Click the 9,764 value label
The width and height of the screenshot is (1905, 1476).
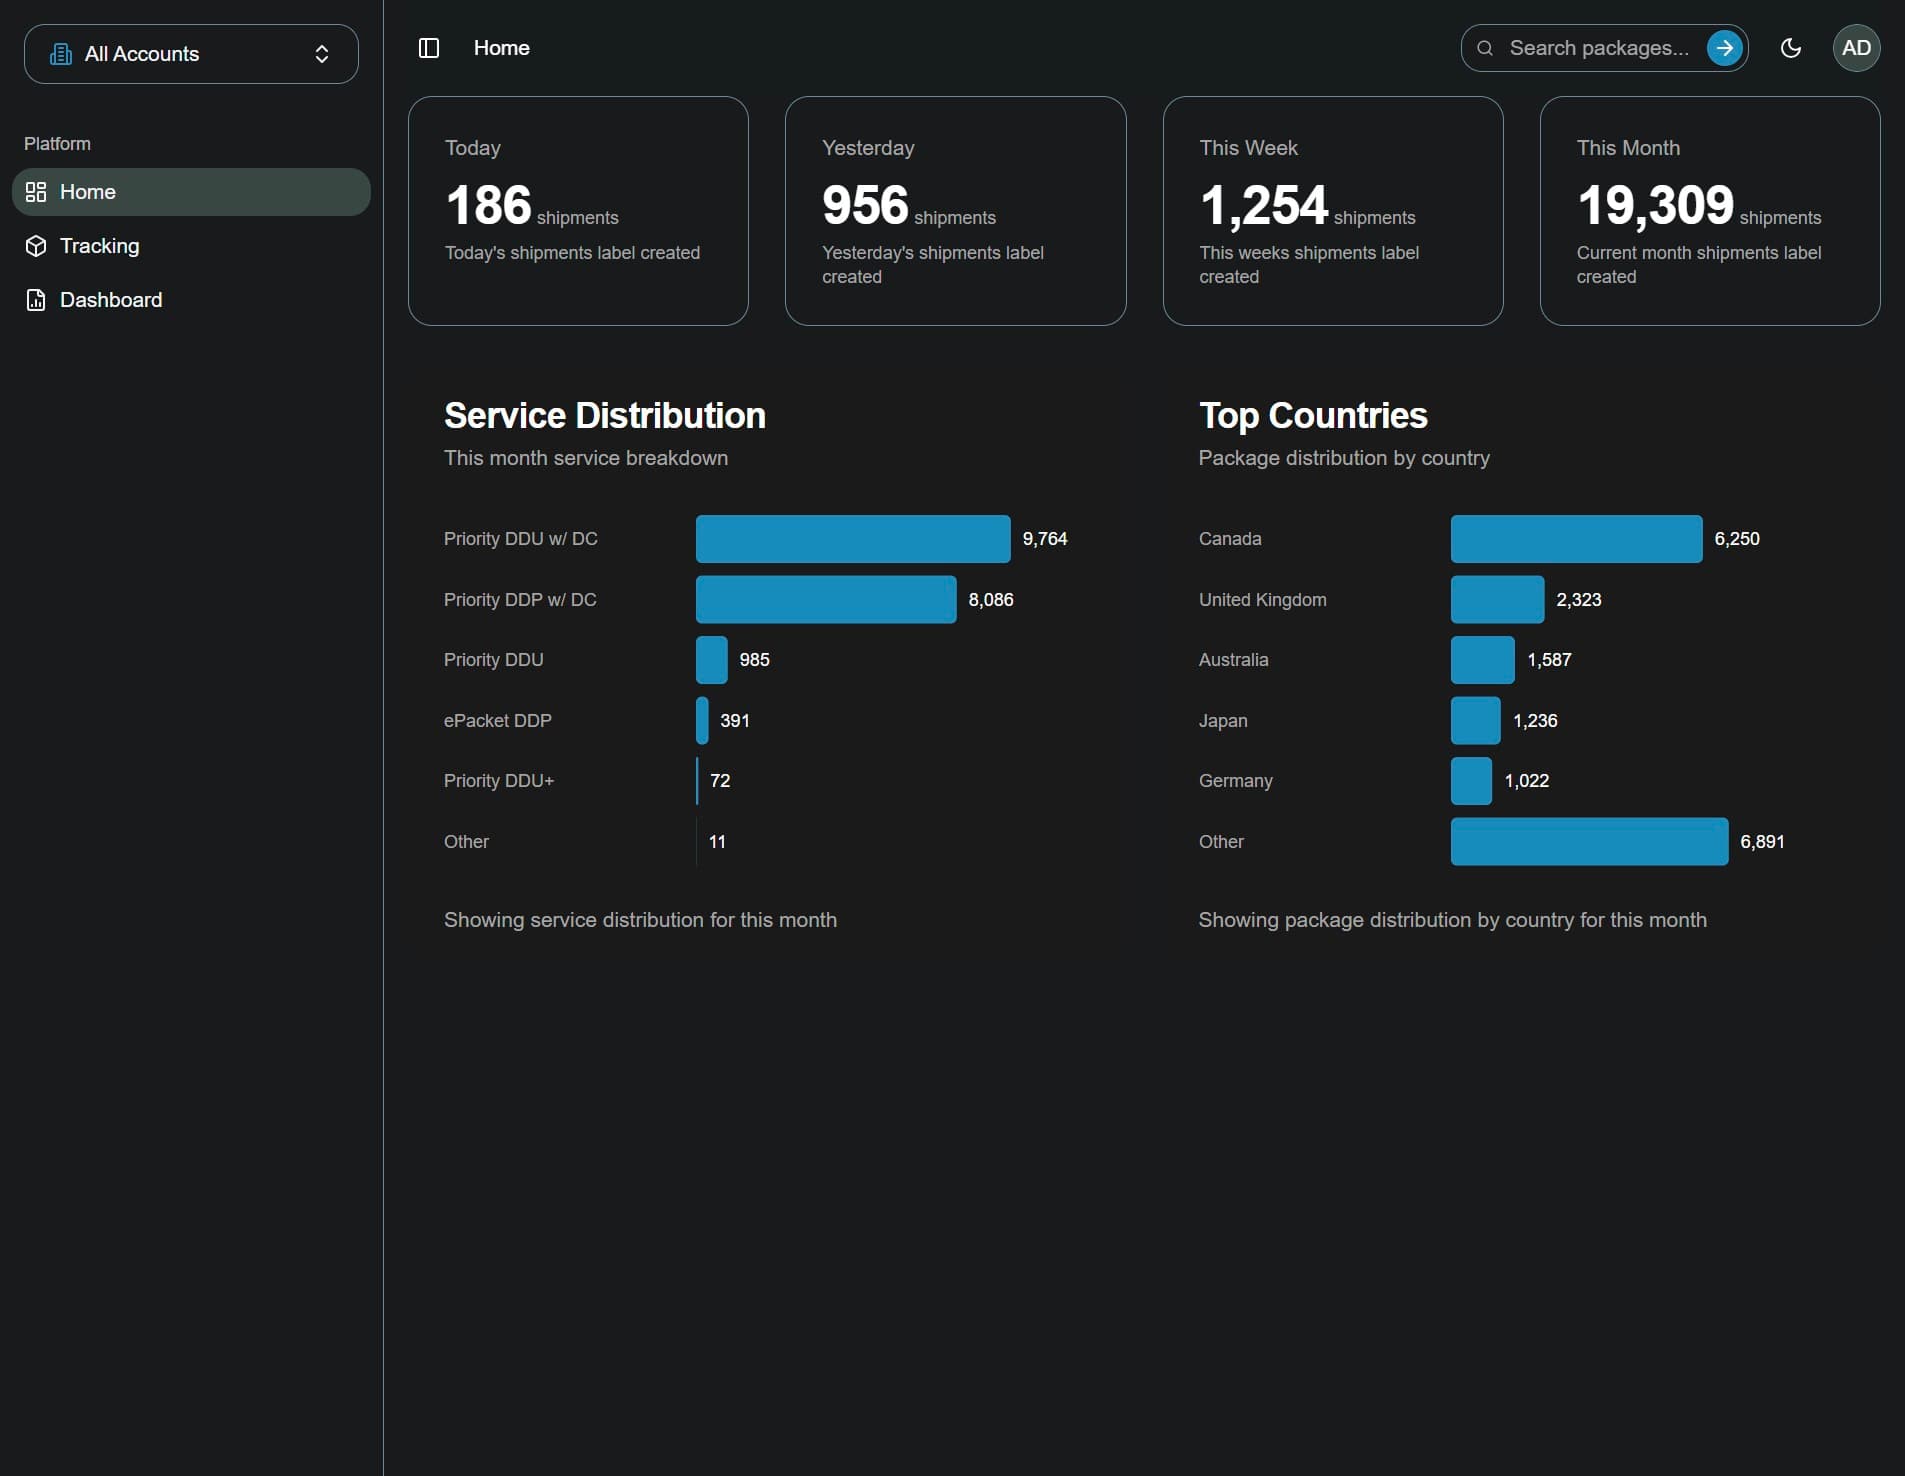click(x=1045, y=539)
